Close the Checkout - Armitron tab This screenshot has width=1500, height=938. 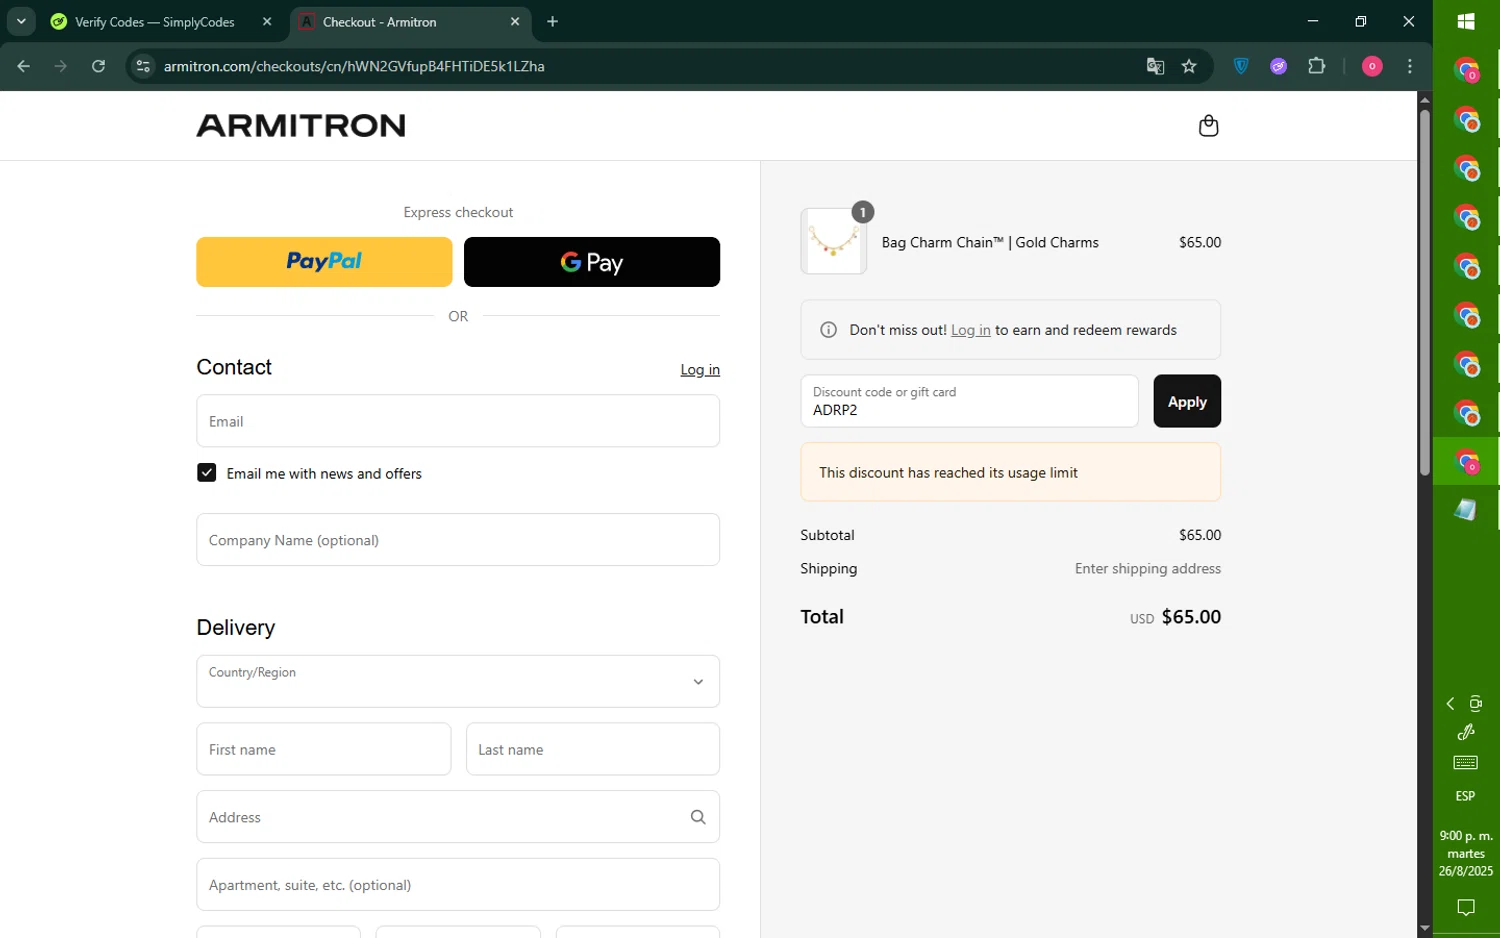click(515, 22)
